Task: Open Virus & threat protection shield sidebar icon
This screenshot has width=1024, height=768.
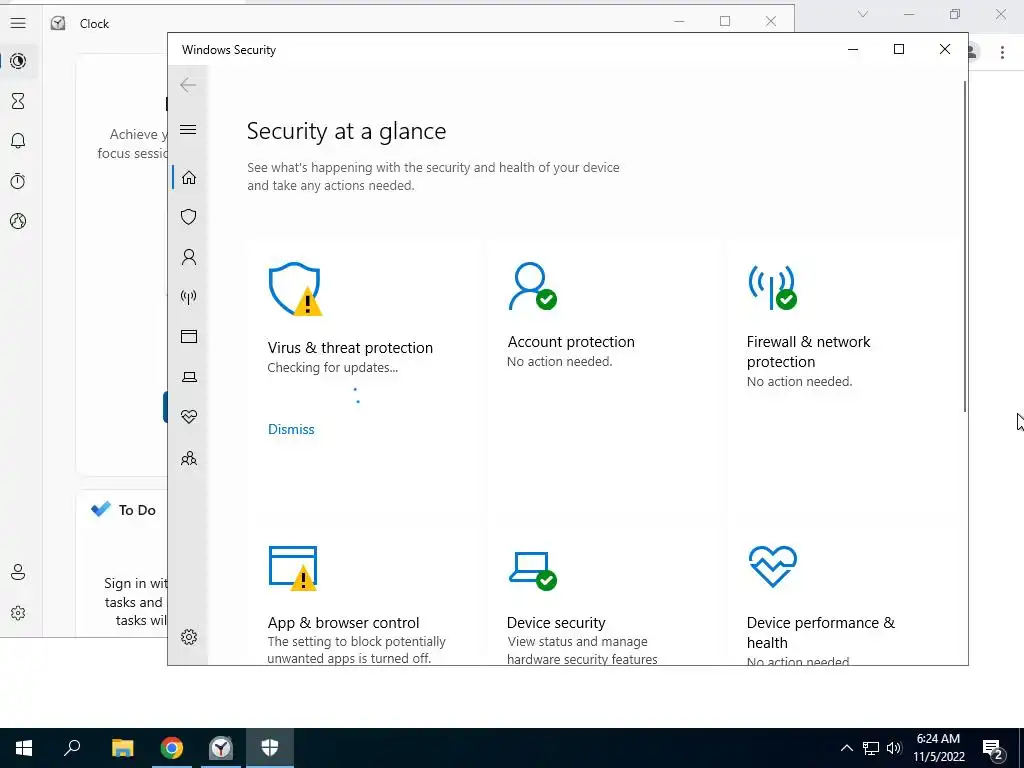Action: 189,217
